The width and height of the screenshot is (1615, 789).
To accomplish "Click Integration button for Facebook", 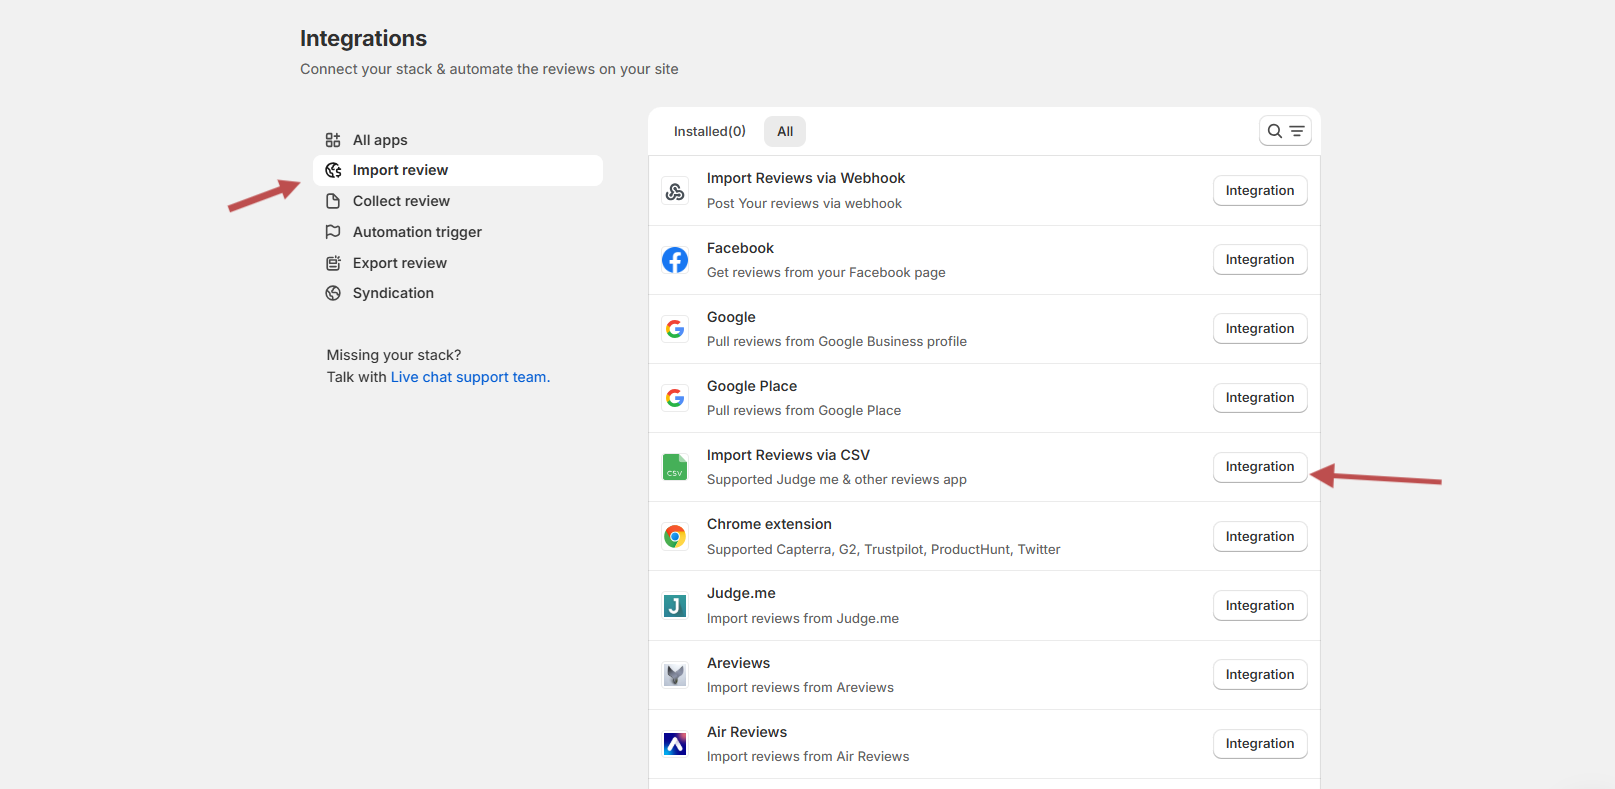I will pos(1259,260).
